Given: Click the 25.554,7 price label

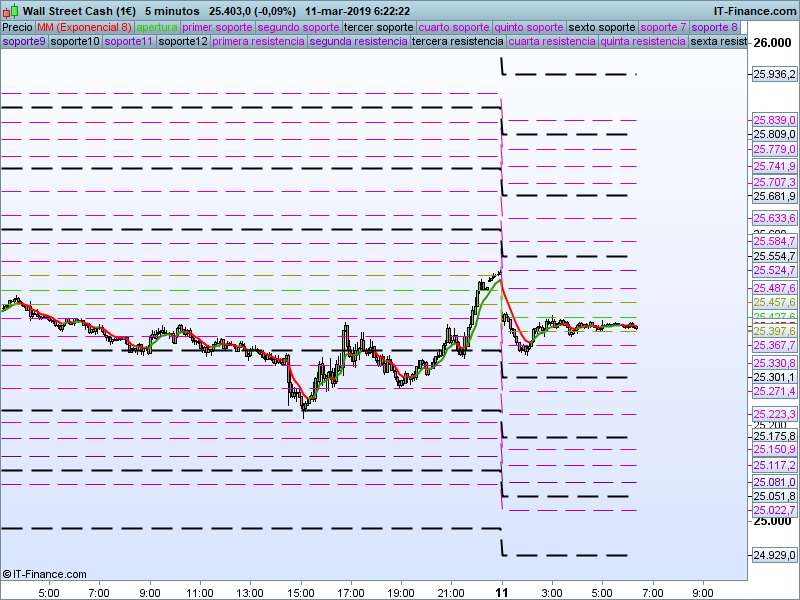Looking at the screenshot, I should pos(774,256).
